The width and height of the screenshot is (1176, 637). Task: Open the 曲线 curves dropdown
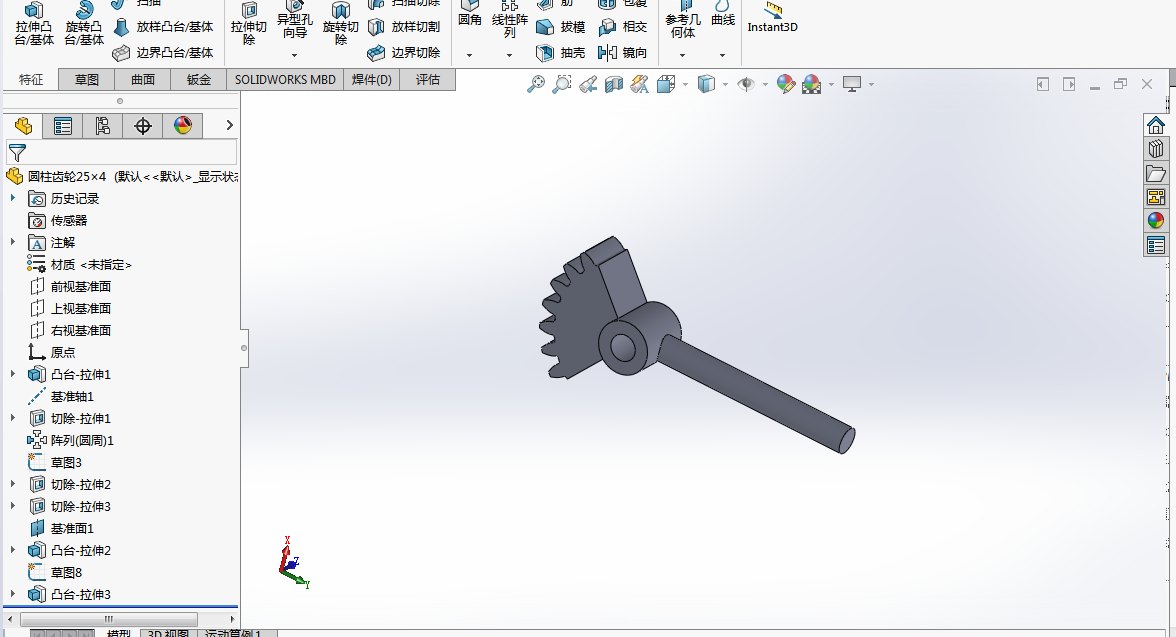(722, 55)
